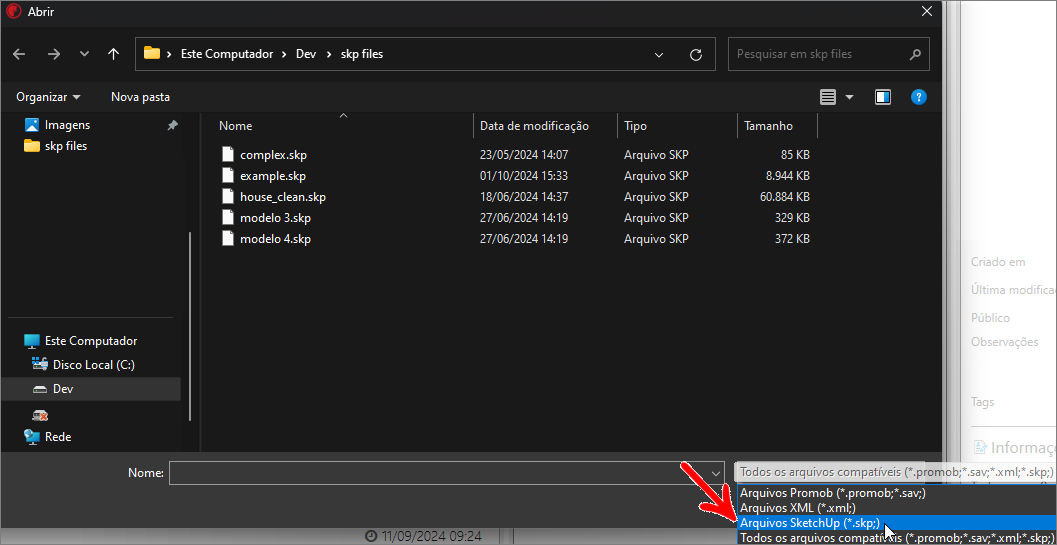Open the help icon
This screenshot has width=1057, height=545.
(x=918, y=97)
